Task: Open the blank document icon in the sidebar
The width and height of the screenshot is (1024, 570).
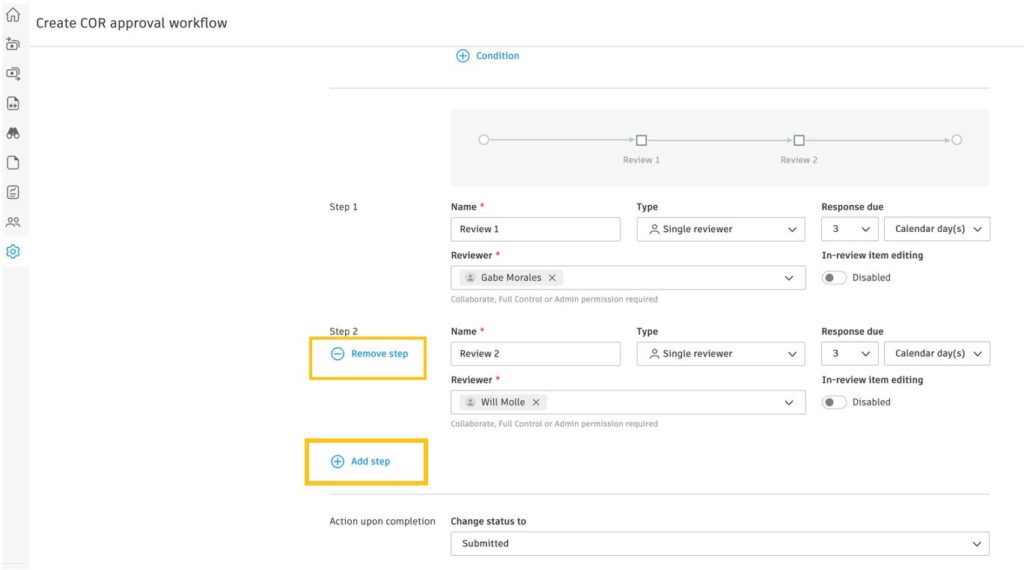Action: point(13,163)
